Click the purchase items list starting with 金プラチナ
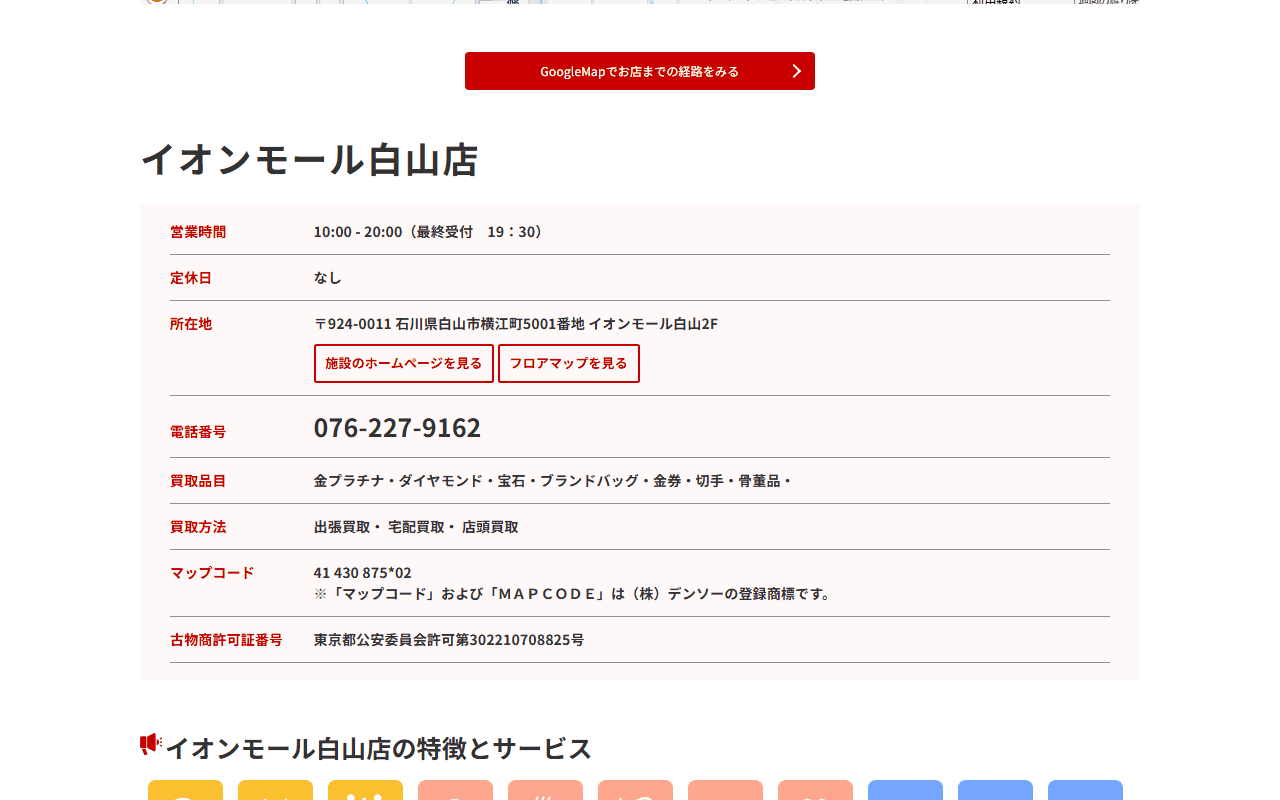 click(553, 481)
